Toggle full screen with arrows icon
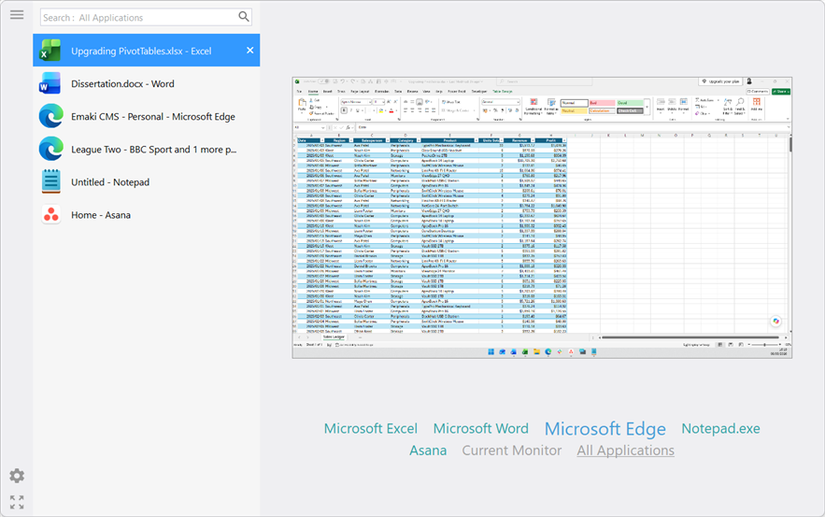Image resolution: width=825 pixels, height=517 pixels. click(17, 502)
